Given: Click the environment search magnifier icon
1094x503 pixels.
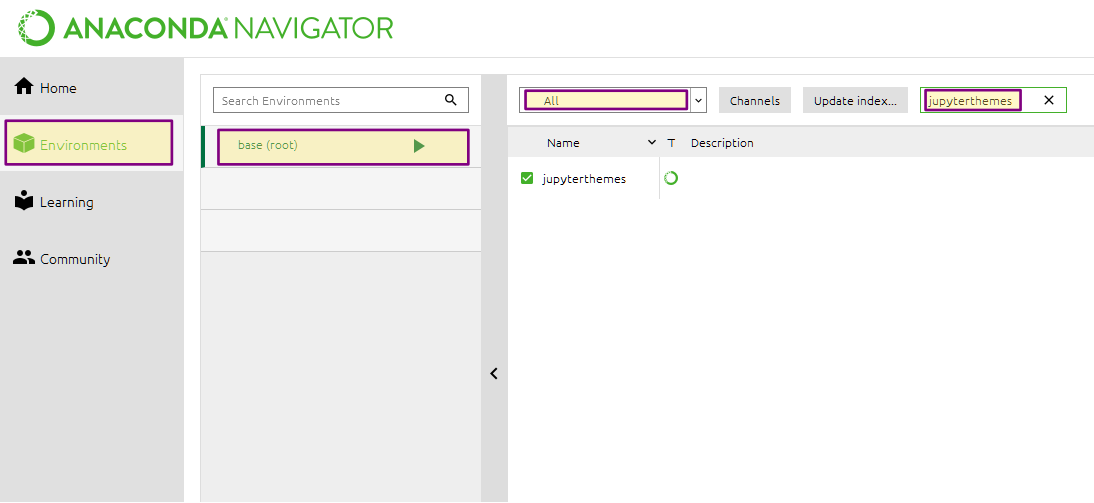Looking at the screenshot, I should pyautogui.click(x=451, y=100).
